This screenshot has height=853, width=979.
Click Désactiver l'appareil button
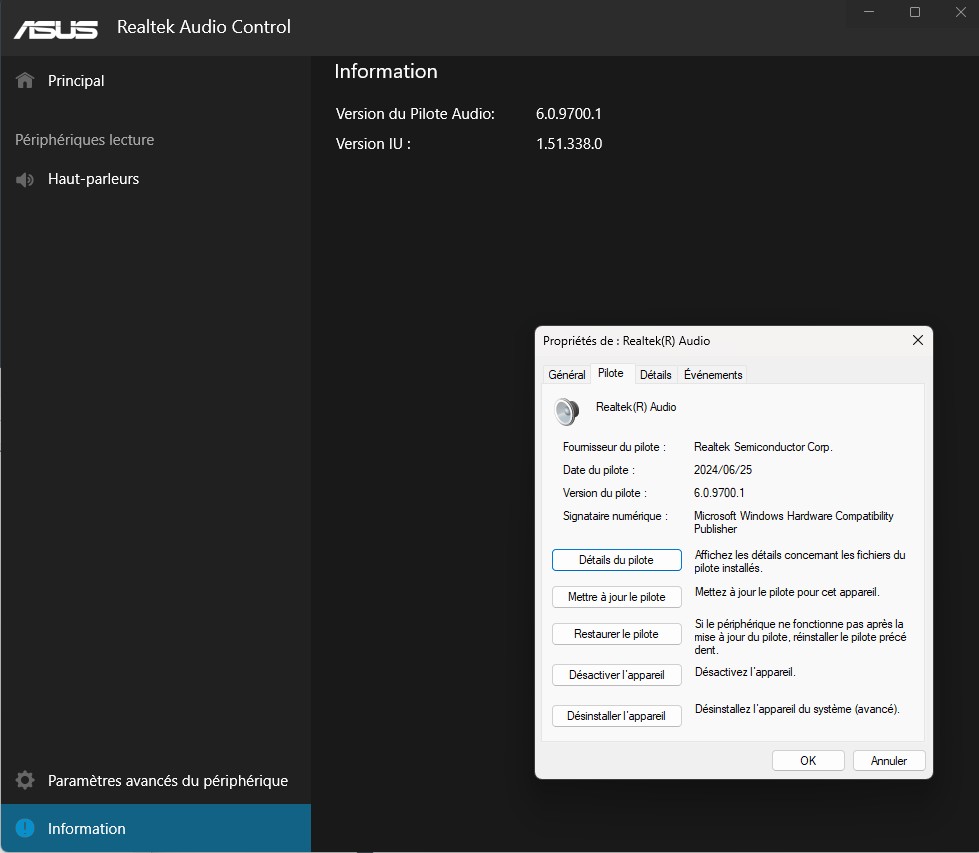pos(616,675)
